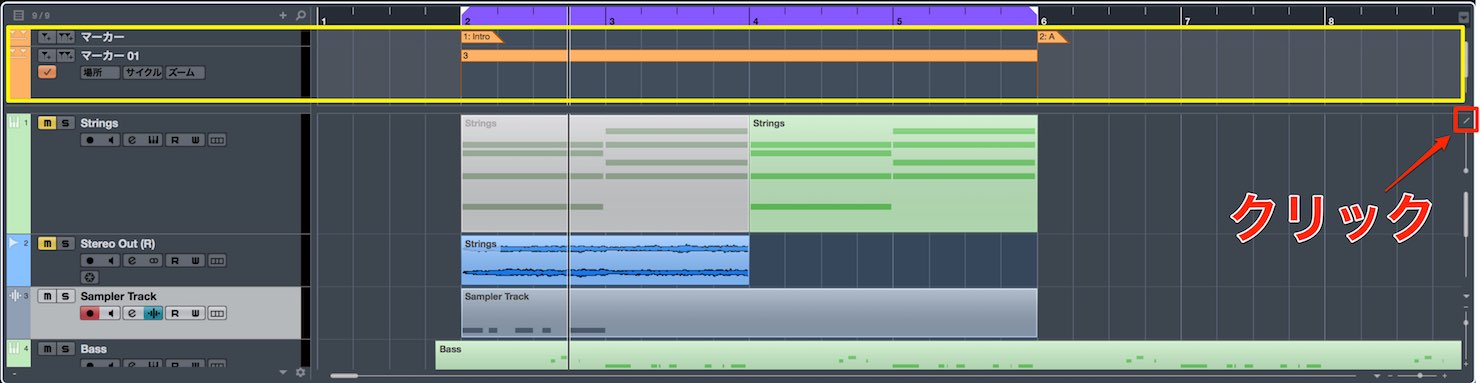The image size is (1480, 383).
Task: Open Edit Channel Settings for Strings
Action: (x=132, y=140)
